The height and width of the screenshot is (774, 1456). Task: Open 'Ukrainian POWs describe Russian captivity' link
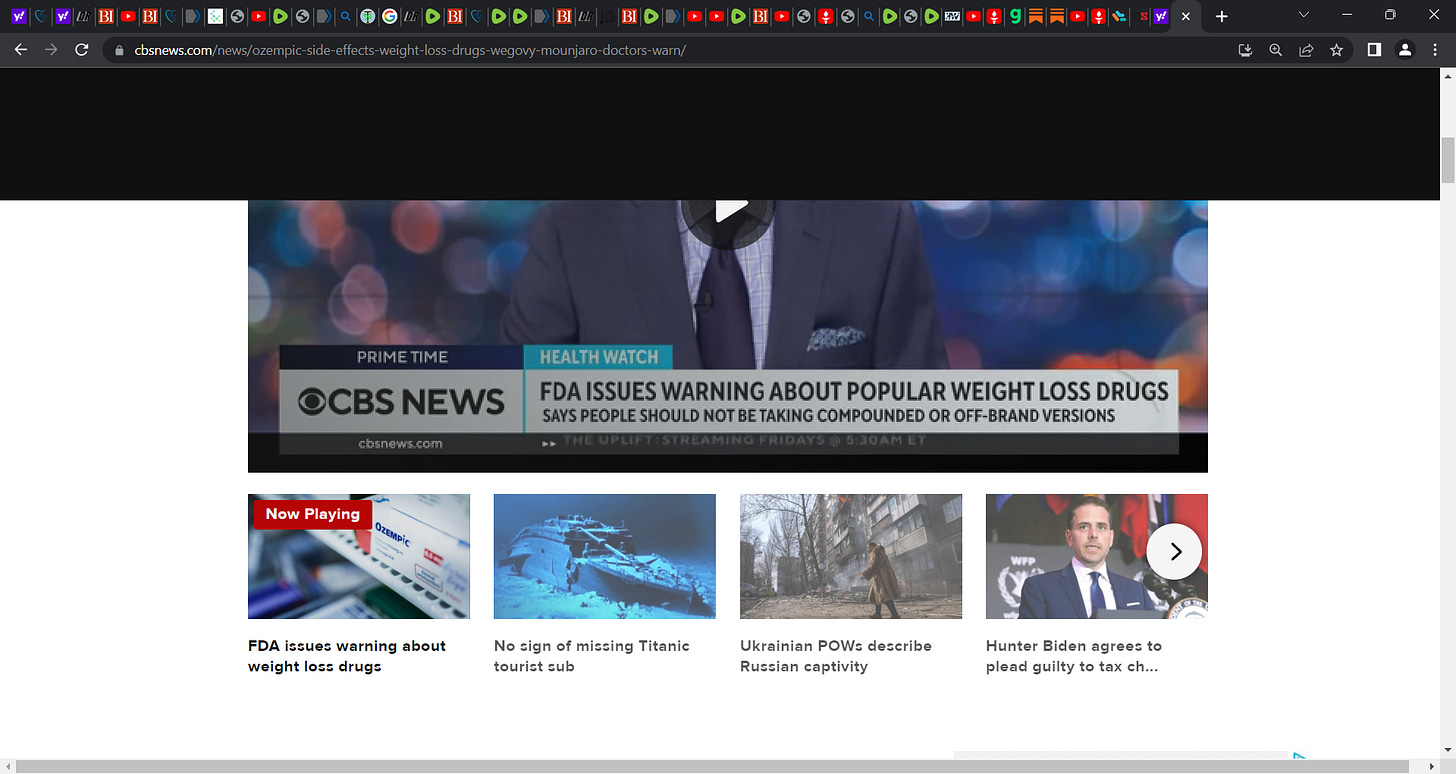836,656
